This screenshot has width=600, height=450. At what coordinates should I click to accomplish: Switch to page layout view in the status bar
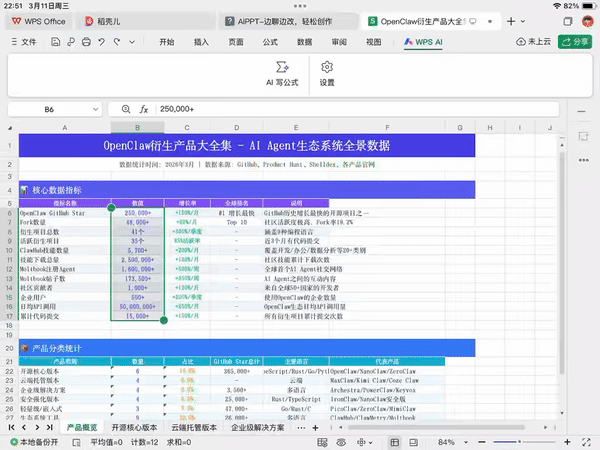(x=413, y=442)
